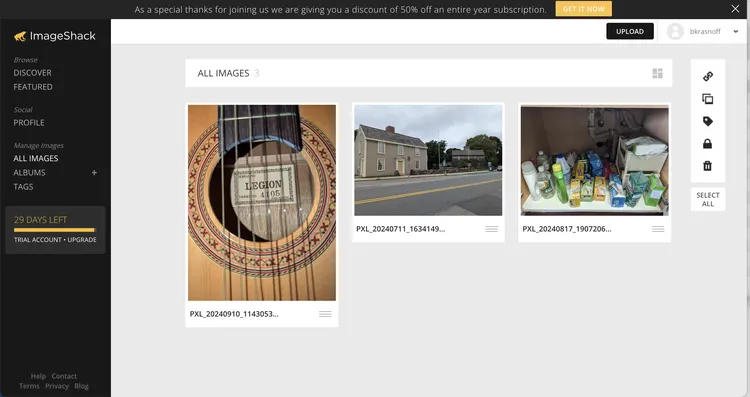The height and width of the screenshot is (397, 750).
Task: Click the trial days-left progress bar
Action: click(54, 230)
